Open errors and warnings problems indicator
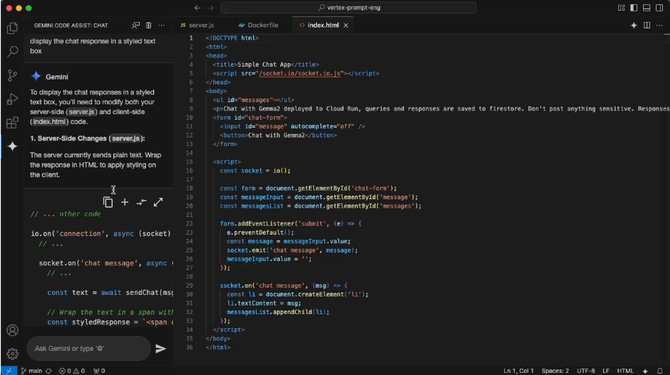The width and height of the screenshot is (670, 375). tap(72, 371)
